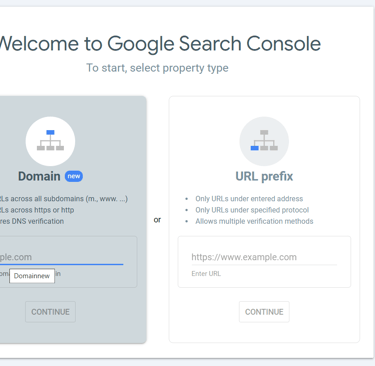Image resolution: width=375 pixels, height=366 pixels.
Task: Click the DNS verification bullet text
Action: point(32,221)
